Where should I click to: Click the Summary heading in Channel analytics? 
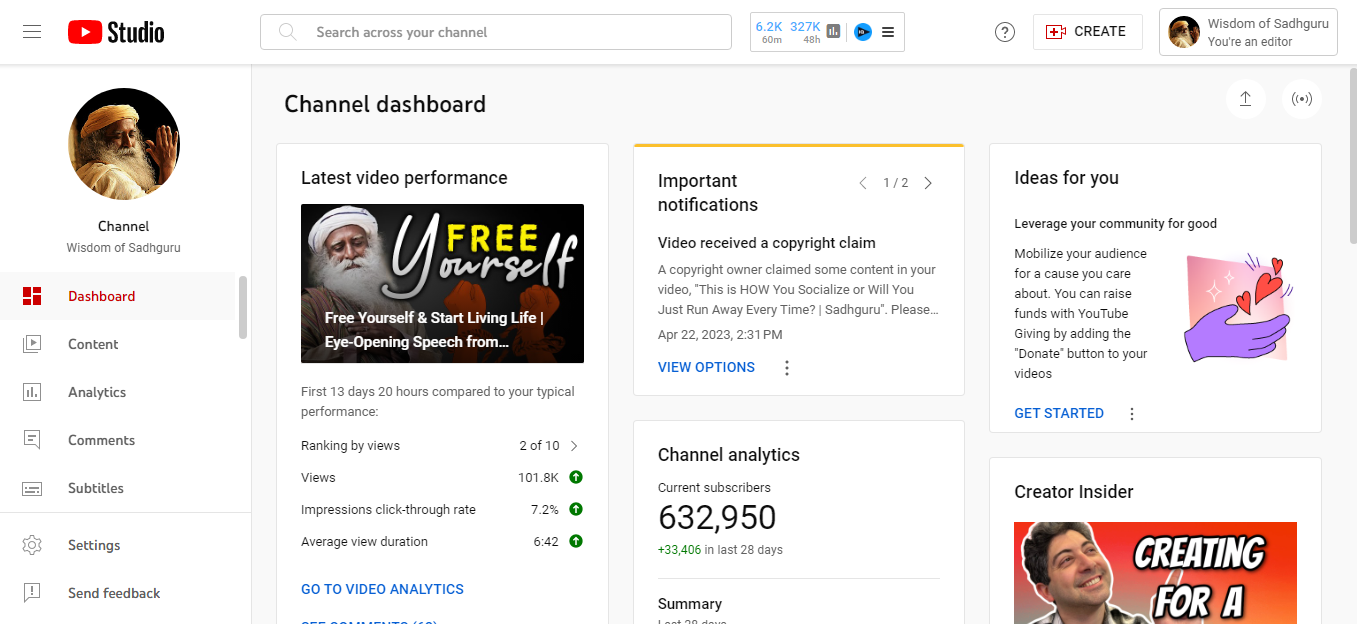click(690, 604)
